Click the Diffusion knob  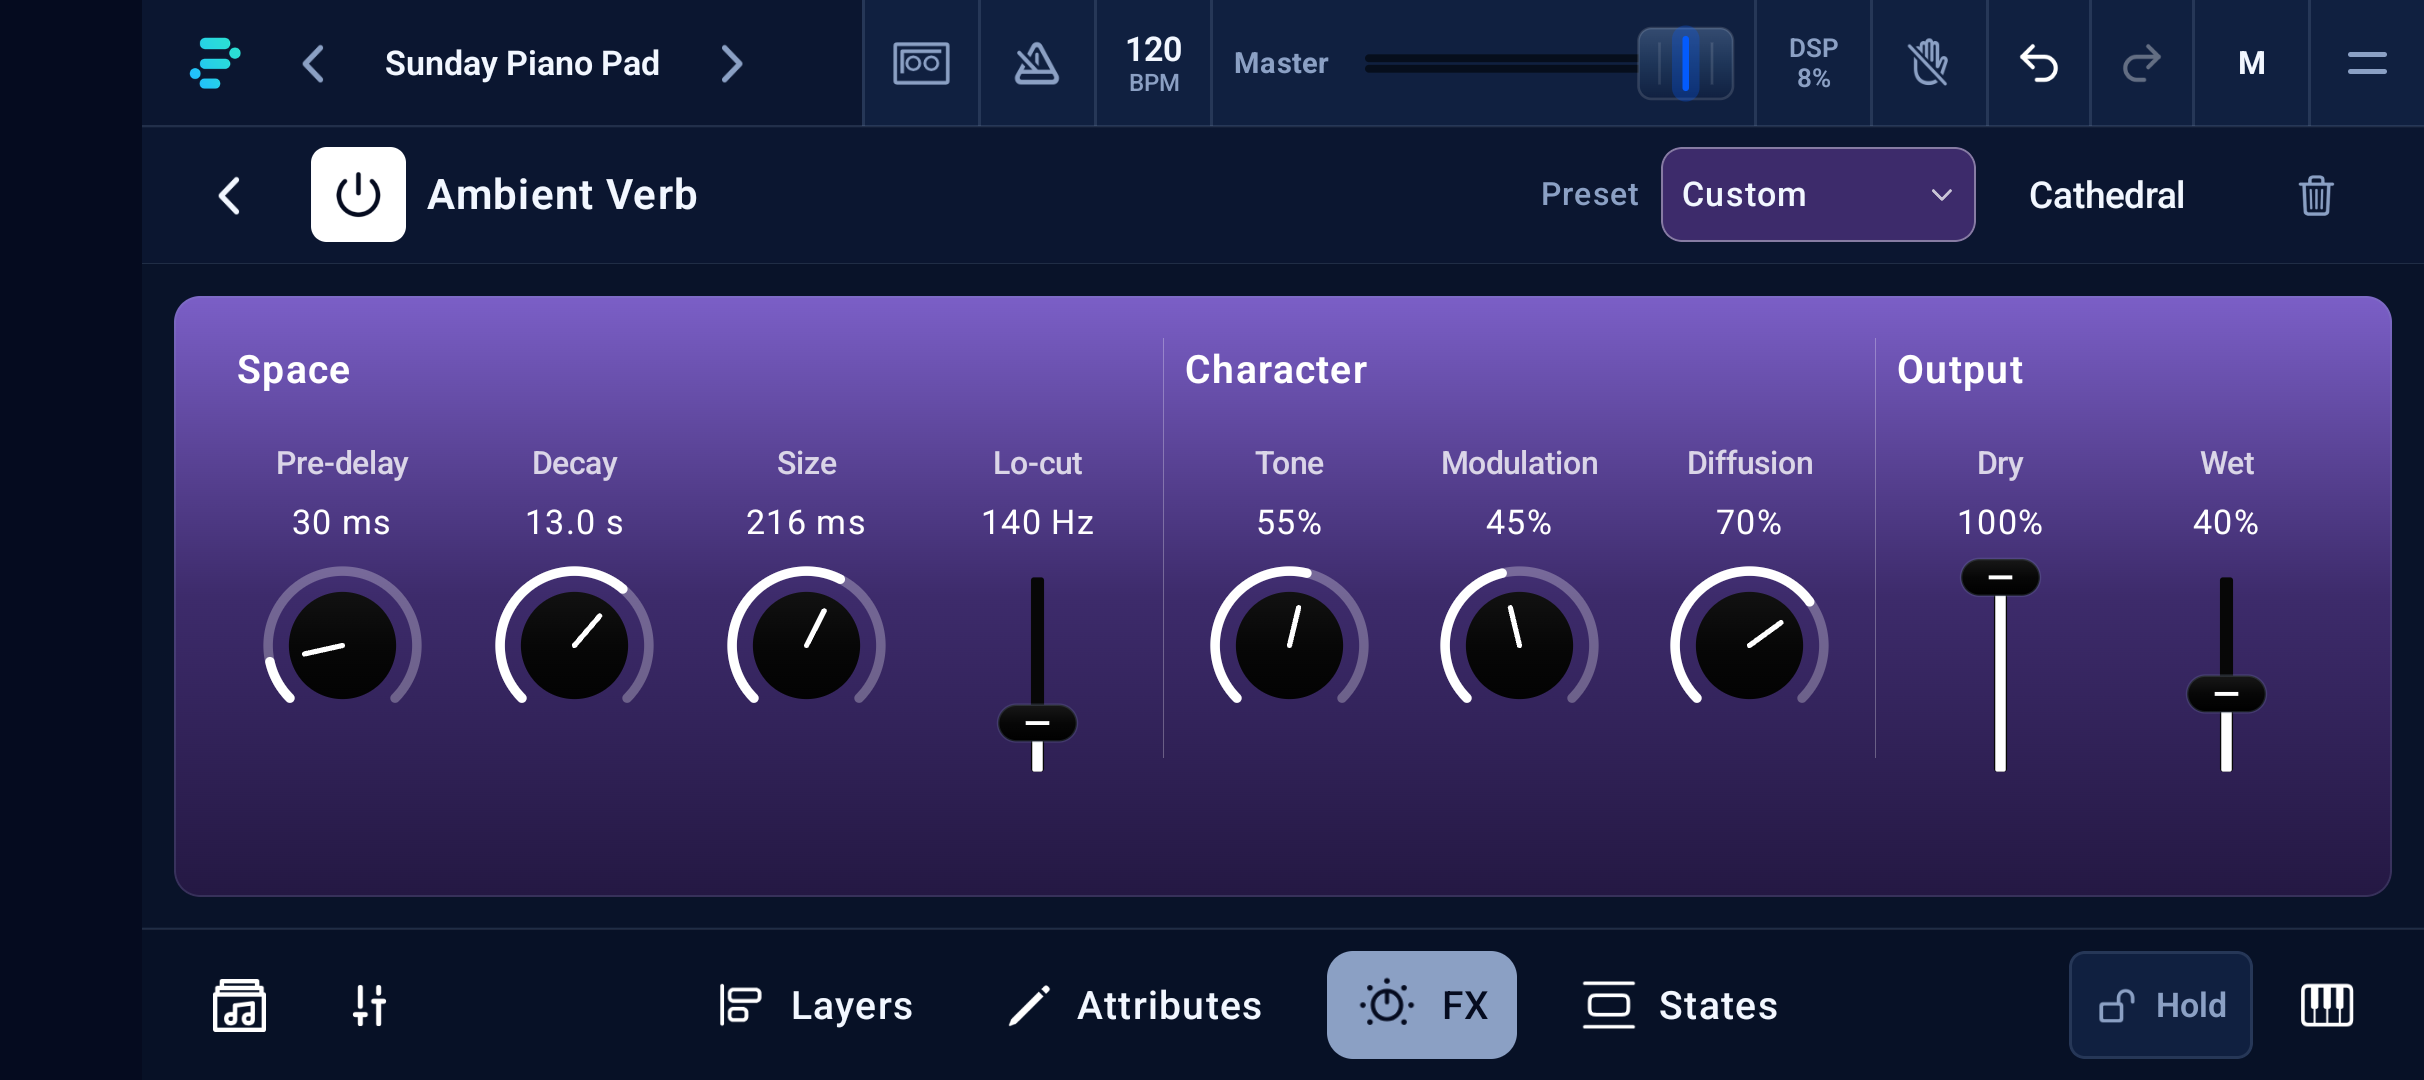pos(1749,645)
